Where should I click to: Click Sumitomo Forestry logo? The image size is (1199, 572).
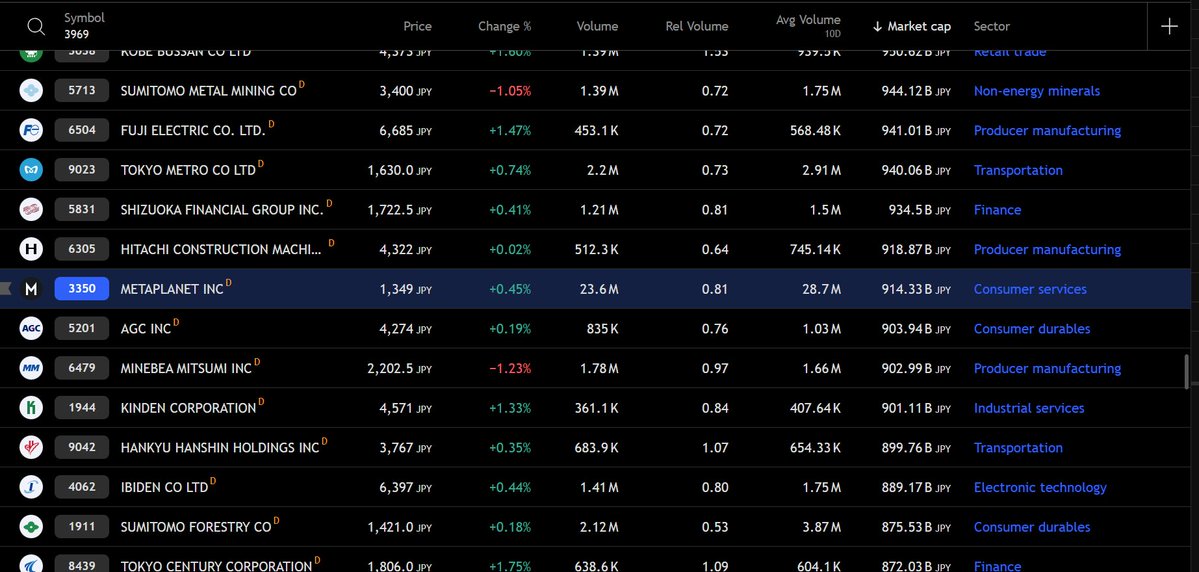pyautogui.click(x=31, y=527)
